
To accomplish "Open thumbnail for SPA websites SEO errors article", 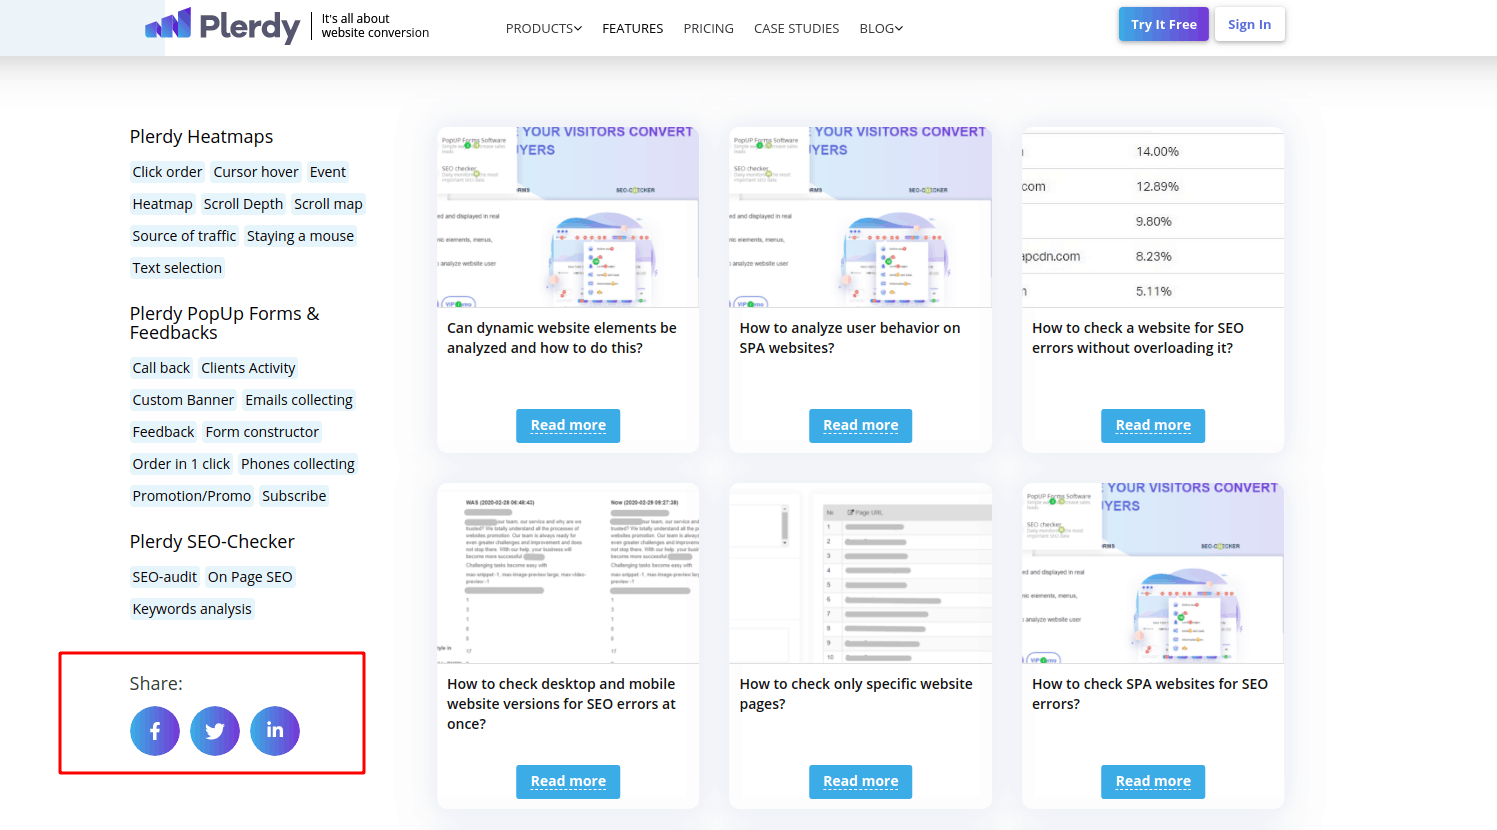I will point(1153,573).
